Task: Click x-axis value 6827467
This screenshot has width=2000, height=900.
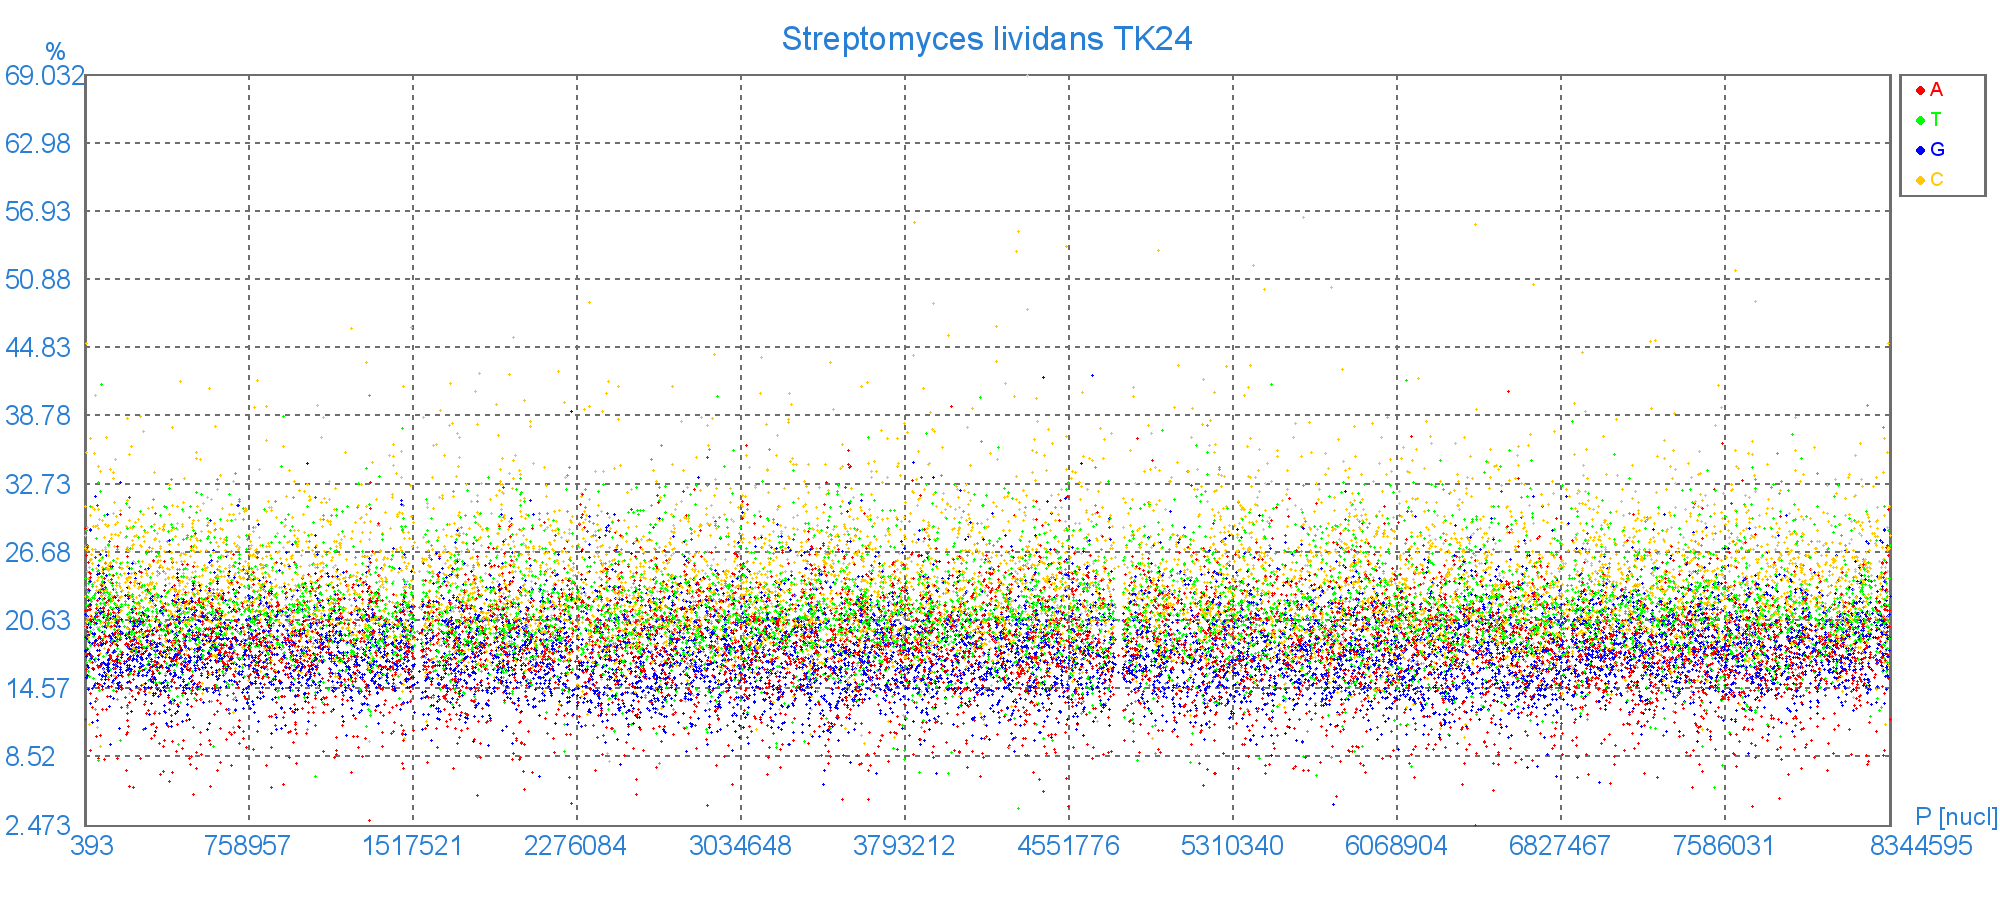Action: [1560, 846]
